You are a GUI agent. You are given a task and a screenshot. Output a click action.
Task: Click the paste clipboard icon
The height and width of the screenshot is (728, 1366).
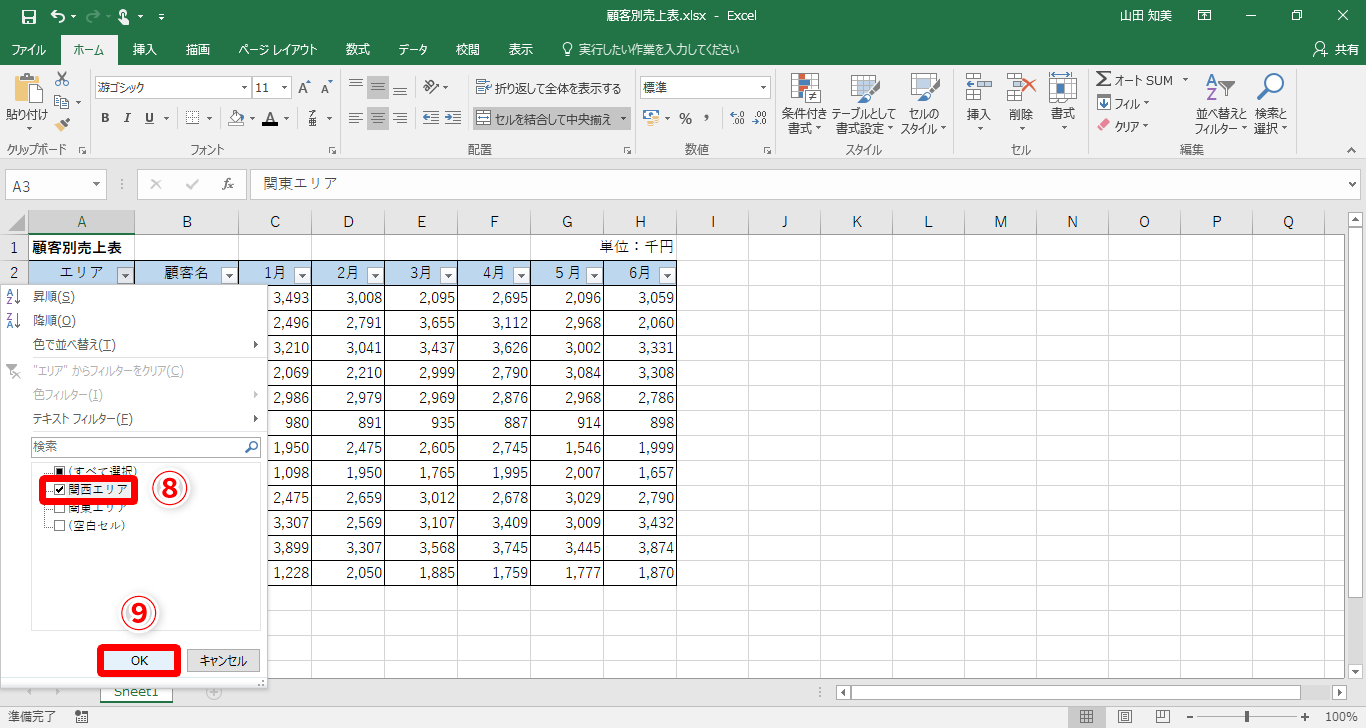coord(27,89)
